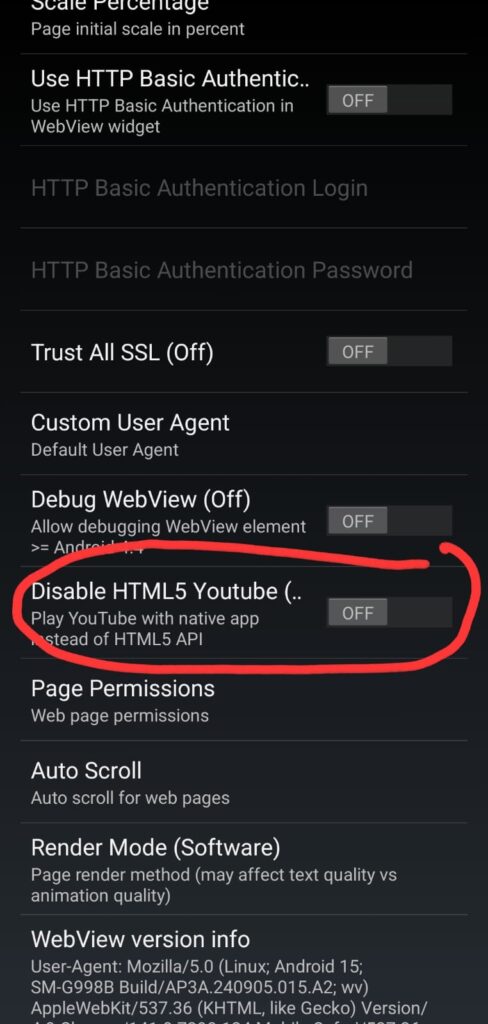The width and height of the screenshot is (488, 1024).
Task: Tap 'Default User Agent' subtitle text
Action: pos(105,450)
